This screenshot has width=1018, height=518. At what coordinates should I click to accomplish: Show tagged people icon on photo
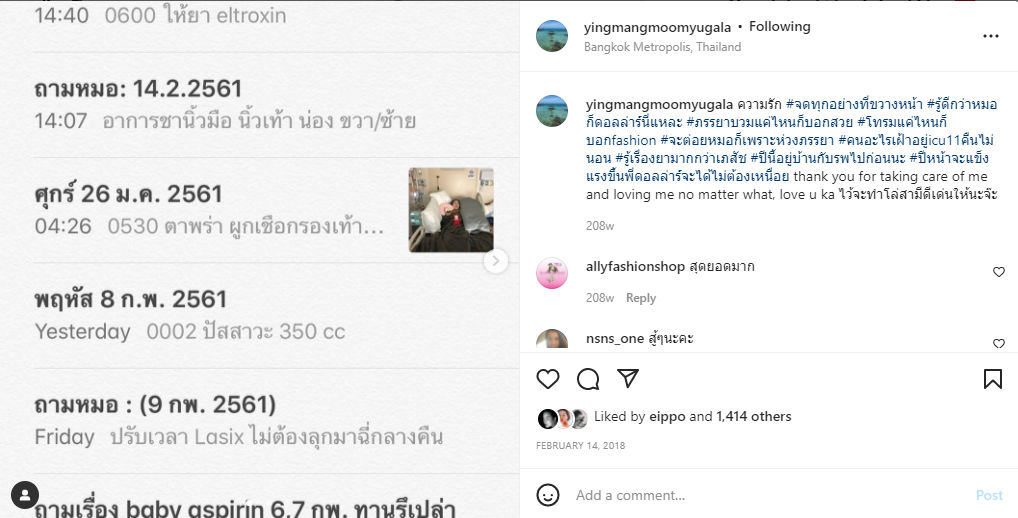(x=25, y=495)
